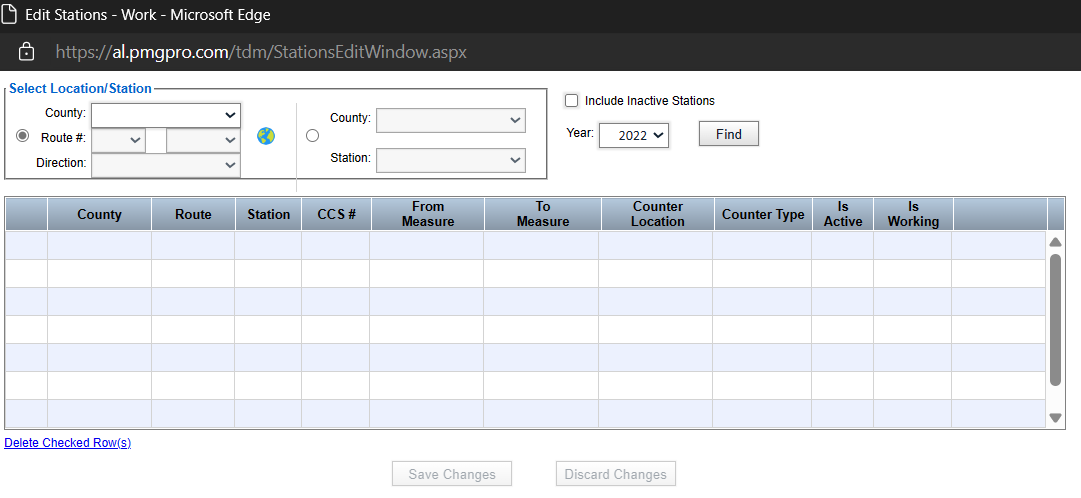Open the second Route # dropdown
The image size is (1081, 498).
coord(203,141)
